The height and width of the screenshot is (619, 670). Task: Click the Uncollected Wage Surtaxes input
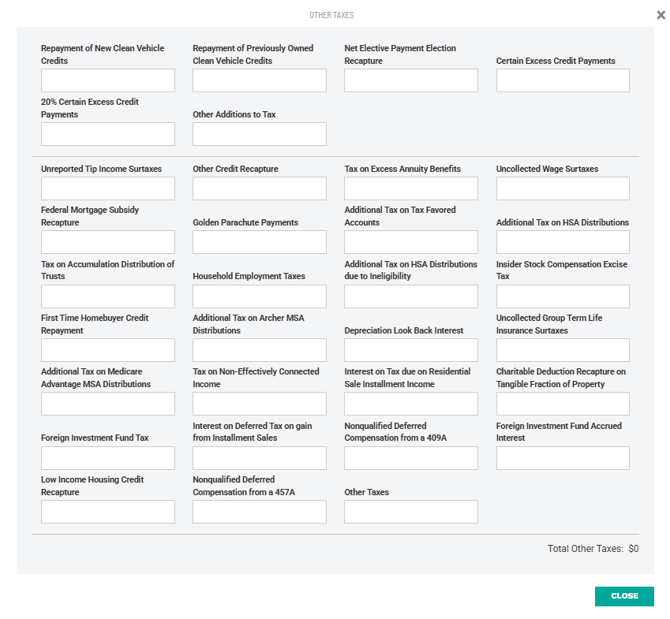563,189
